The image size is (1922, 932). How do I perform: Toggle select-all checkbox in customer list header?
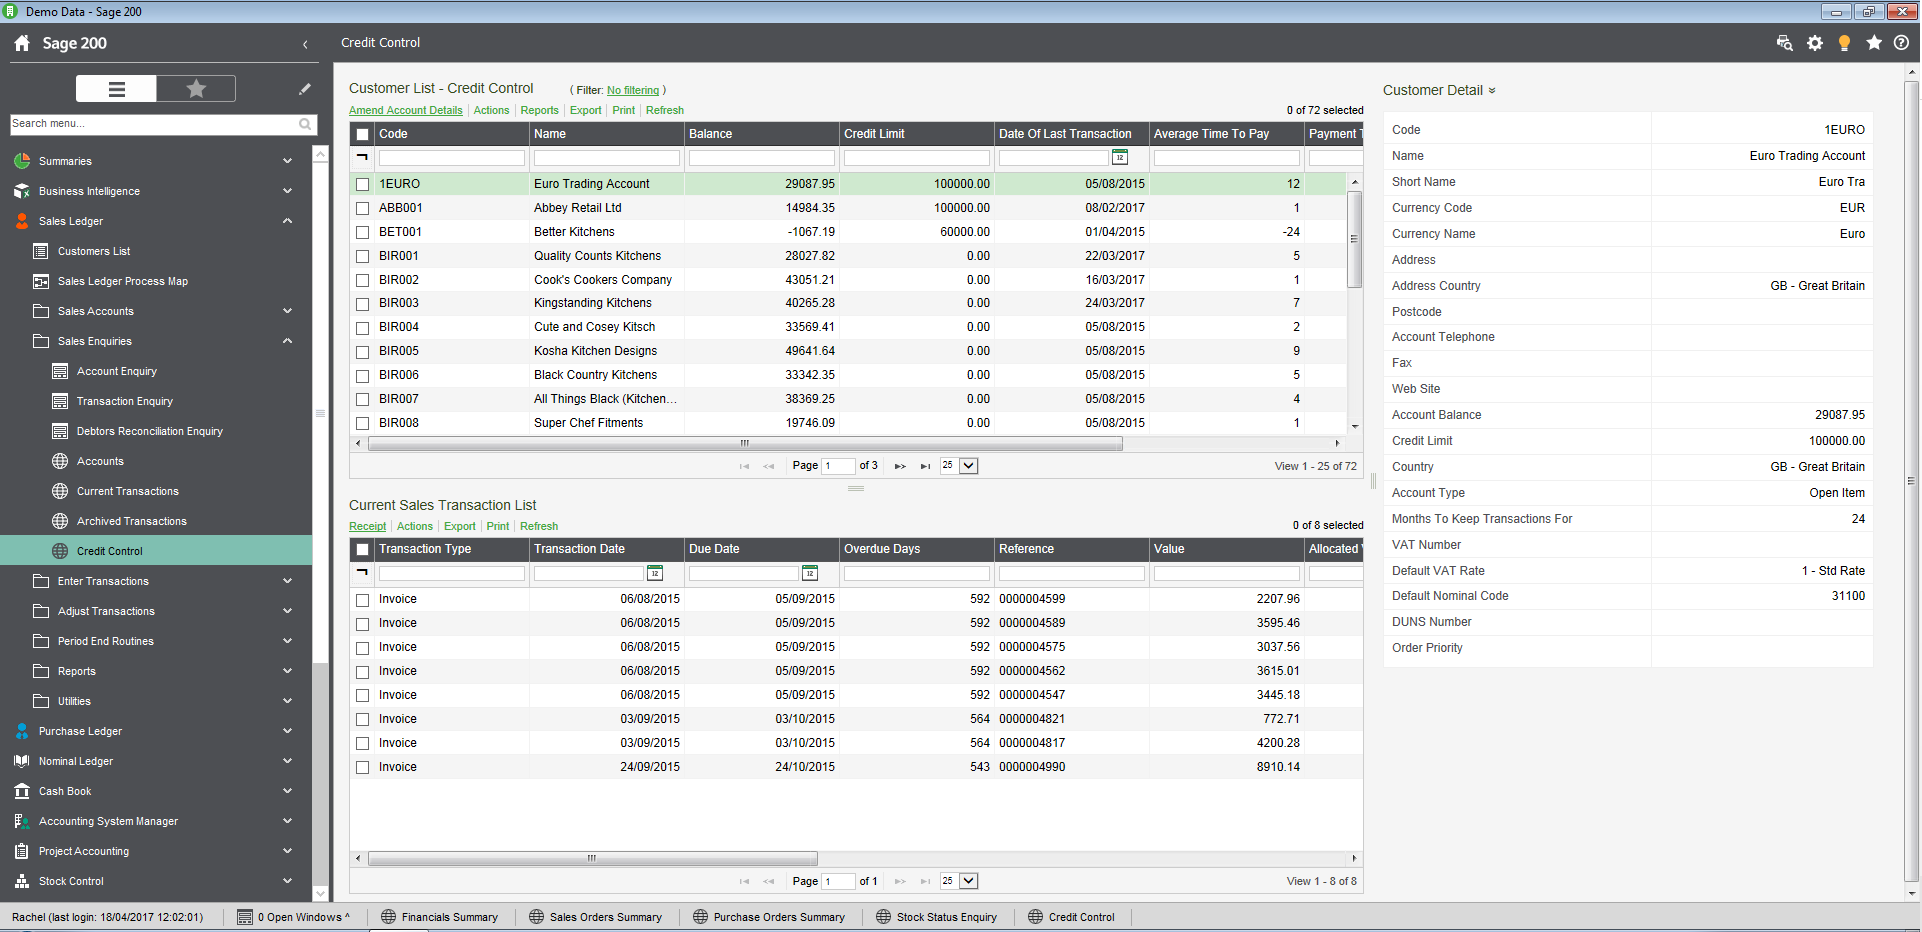pyautogui.click(x=363, y=134)
